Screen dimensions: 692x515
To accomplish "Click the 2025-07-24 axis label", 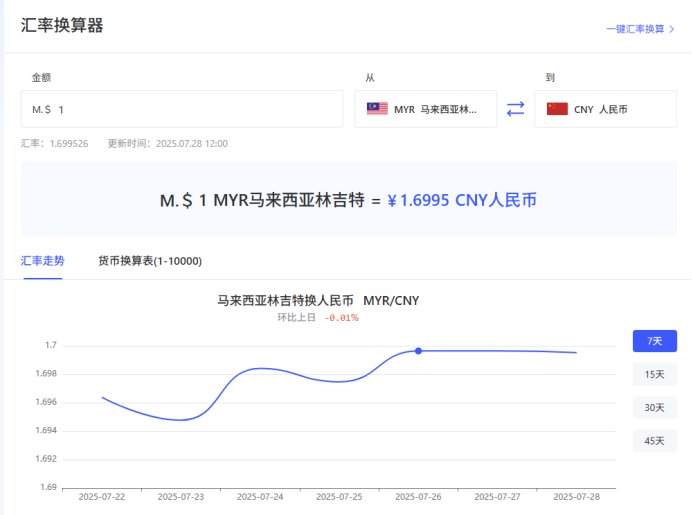I will click(x=260, y=497).
